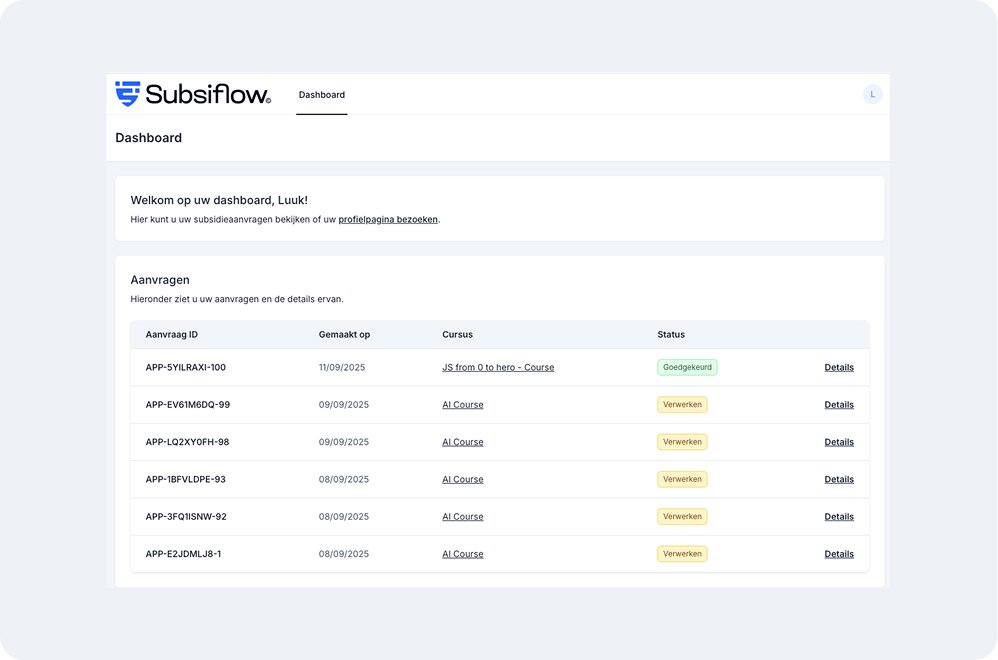The width and height of the screenshot is (998, 660).
Task: Click Verwerken badge for APP-EV61M6DQ-99
Action: 682,405
